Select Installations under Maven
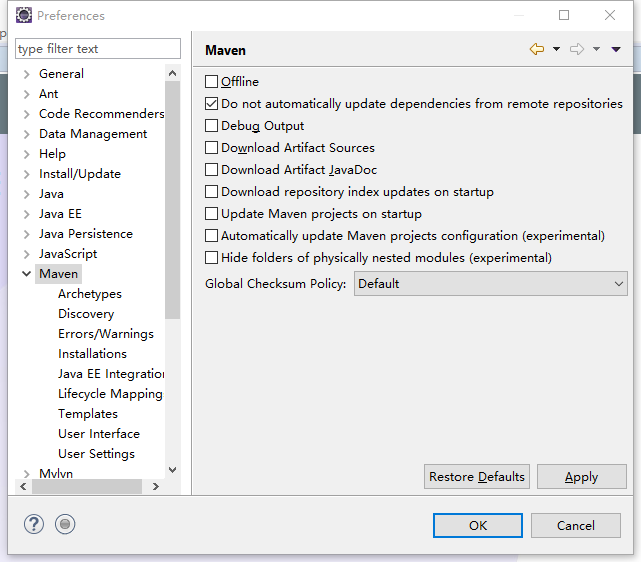The image size is (641, 562). tap(92, 354)
